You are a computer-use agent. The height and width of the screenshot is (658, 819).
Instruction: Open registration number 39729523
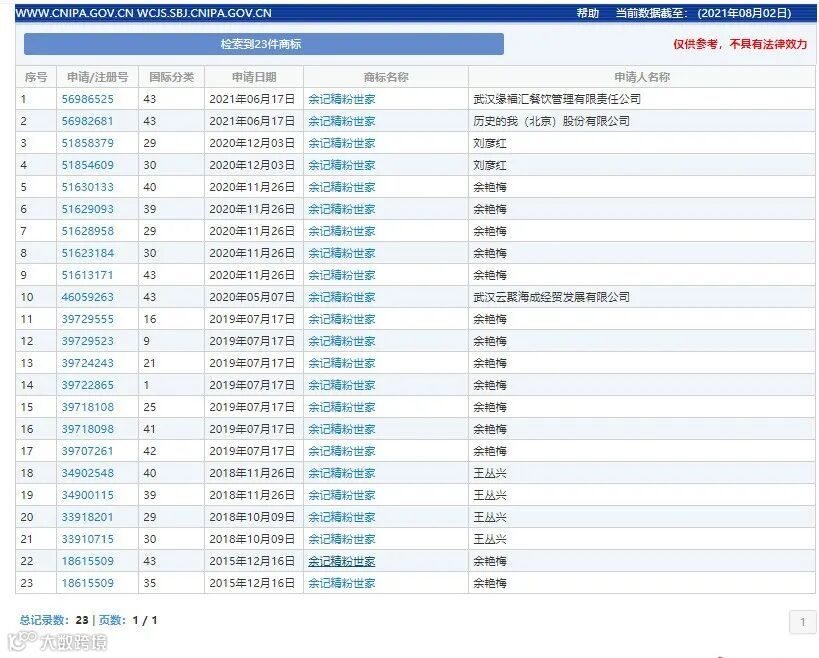pyautogui.click(x=87, y=341)
